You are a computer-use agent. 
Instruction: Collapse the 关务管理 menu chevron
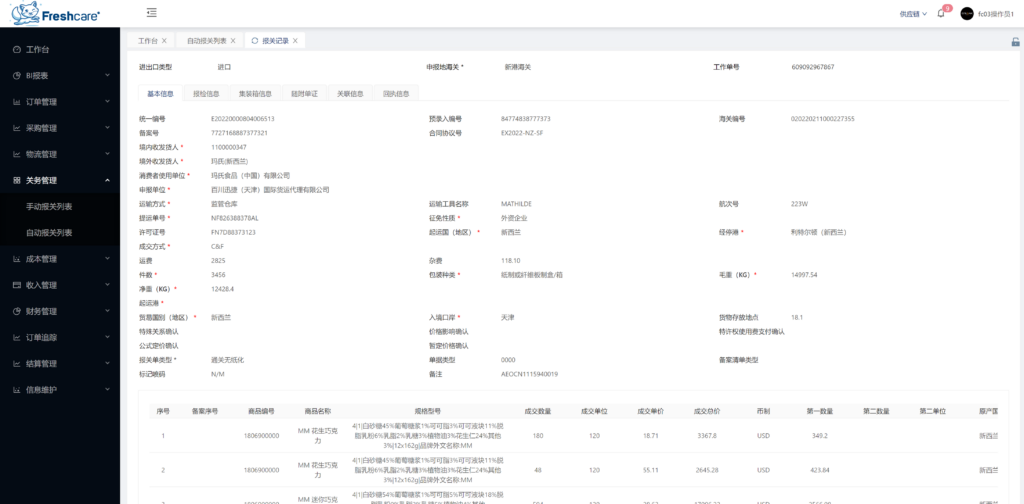(x=107, y=180)
